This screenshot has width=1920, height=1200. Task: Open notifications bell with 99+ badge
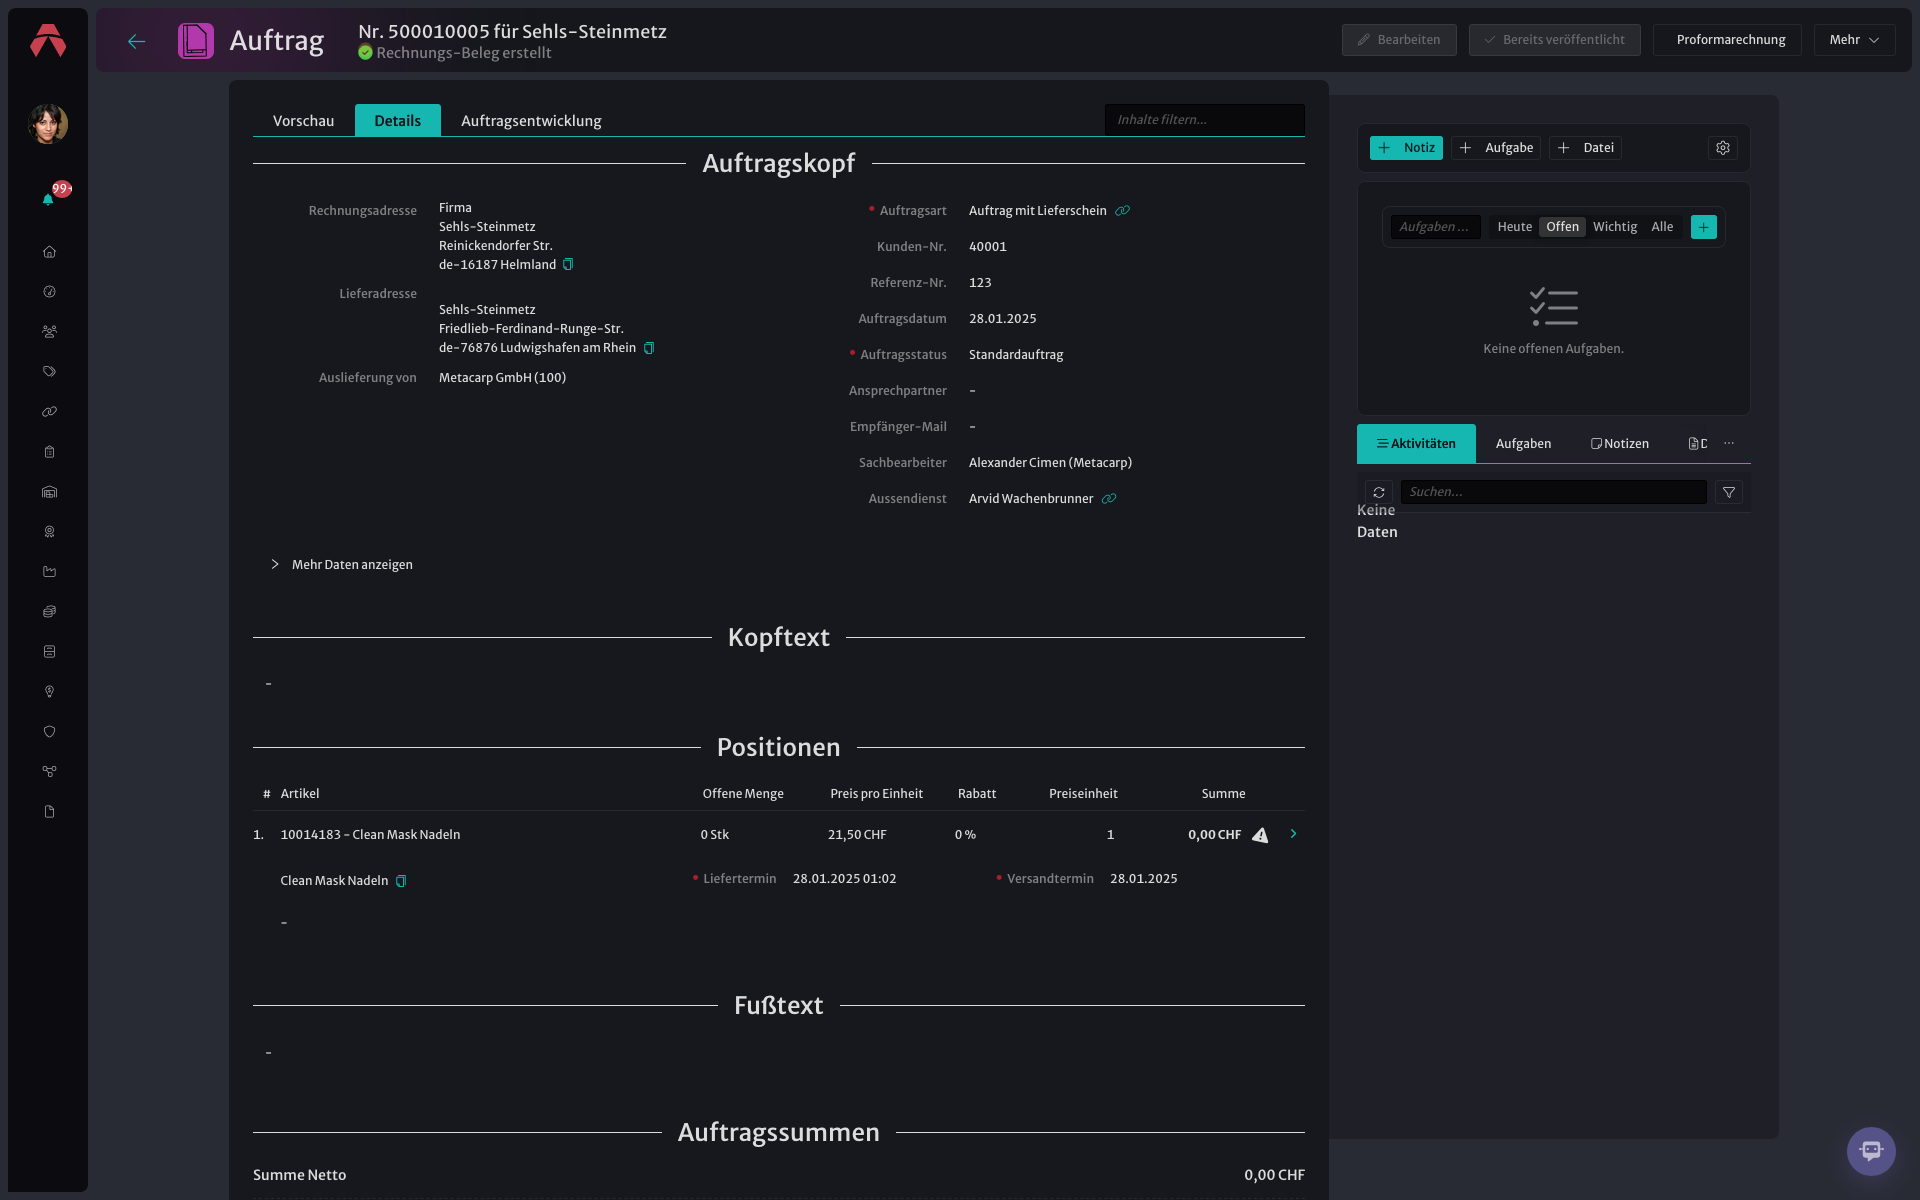click(x=49, y=198)
